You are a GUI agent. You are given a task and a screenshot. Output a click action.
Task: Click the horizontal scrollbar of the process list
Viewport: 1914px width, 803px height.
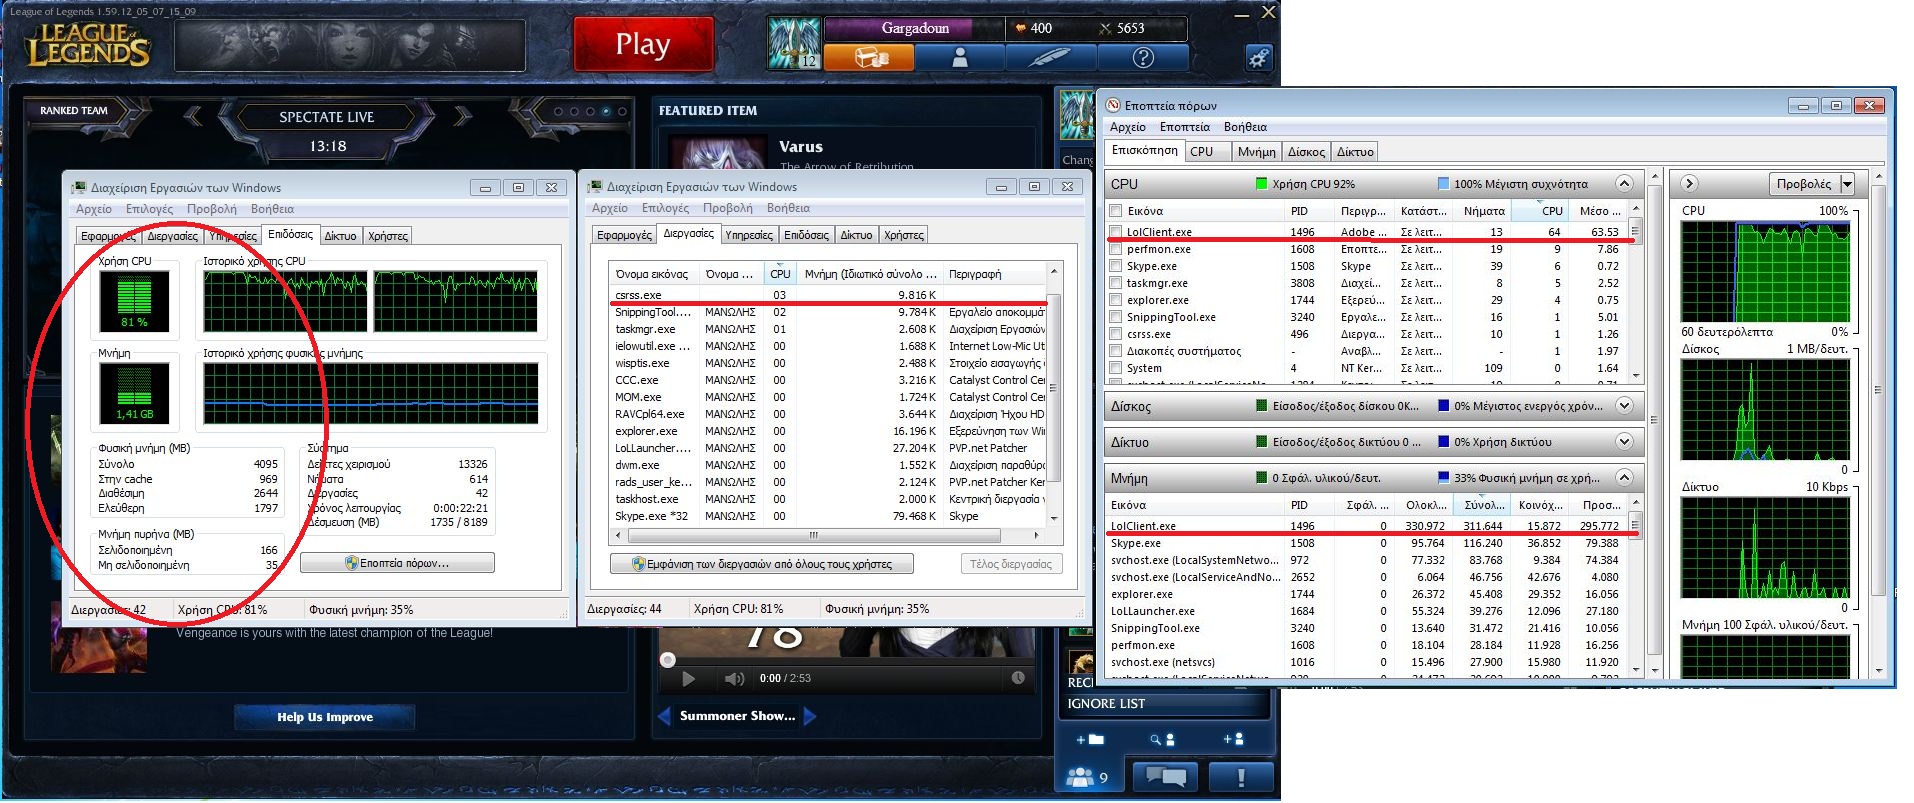[812, 535]
